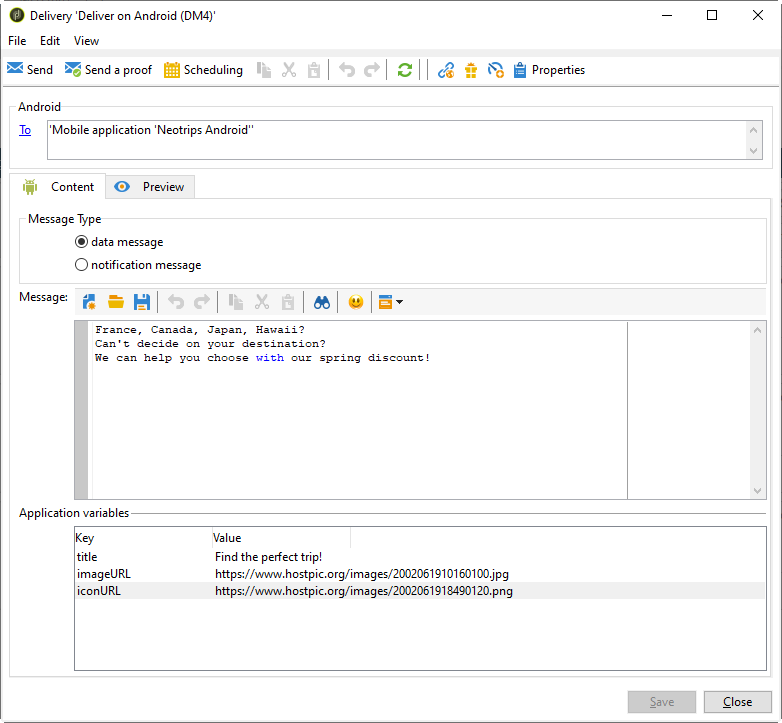Open the File menu
The width and height of the screenshot is (782, 723).
pyautogui.click(x=17, y=41)
